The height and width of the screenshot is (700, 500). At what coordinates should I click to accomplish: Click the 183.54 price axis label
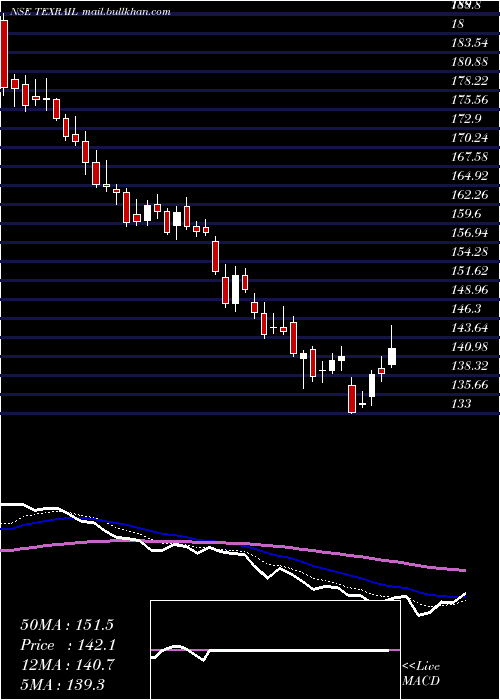pyautogui.click(x=469, y=43)
